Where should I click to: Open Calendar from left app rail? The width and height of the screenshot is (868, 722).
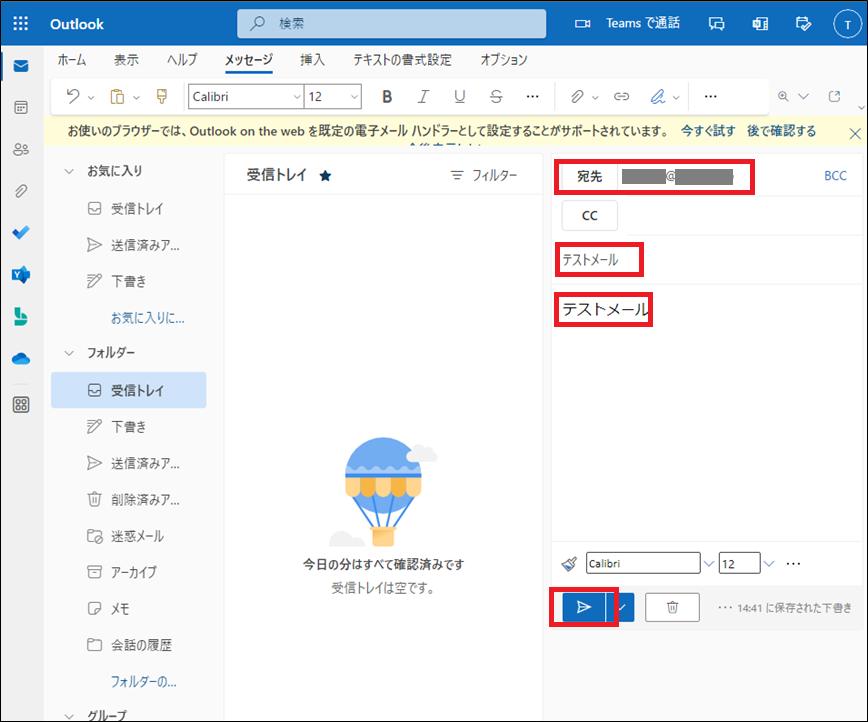tap(21, 107)
